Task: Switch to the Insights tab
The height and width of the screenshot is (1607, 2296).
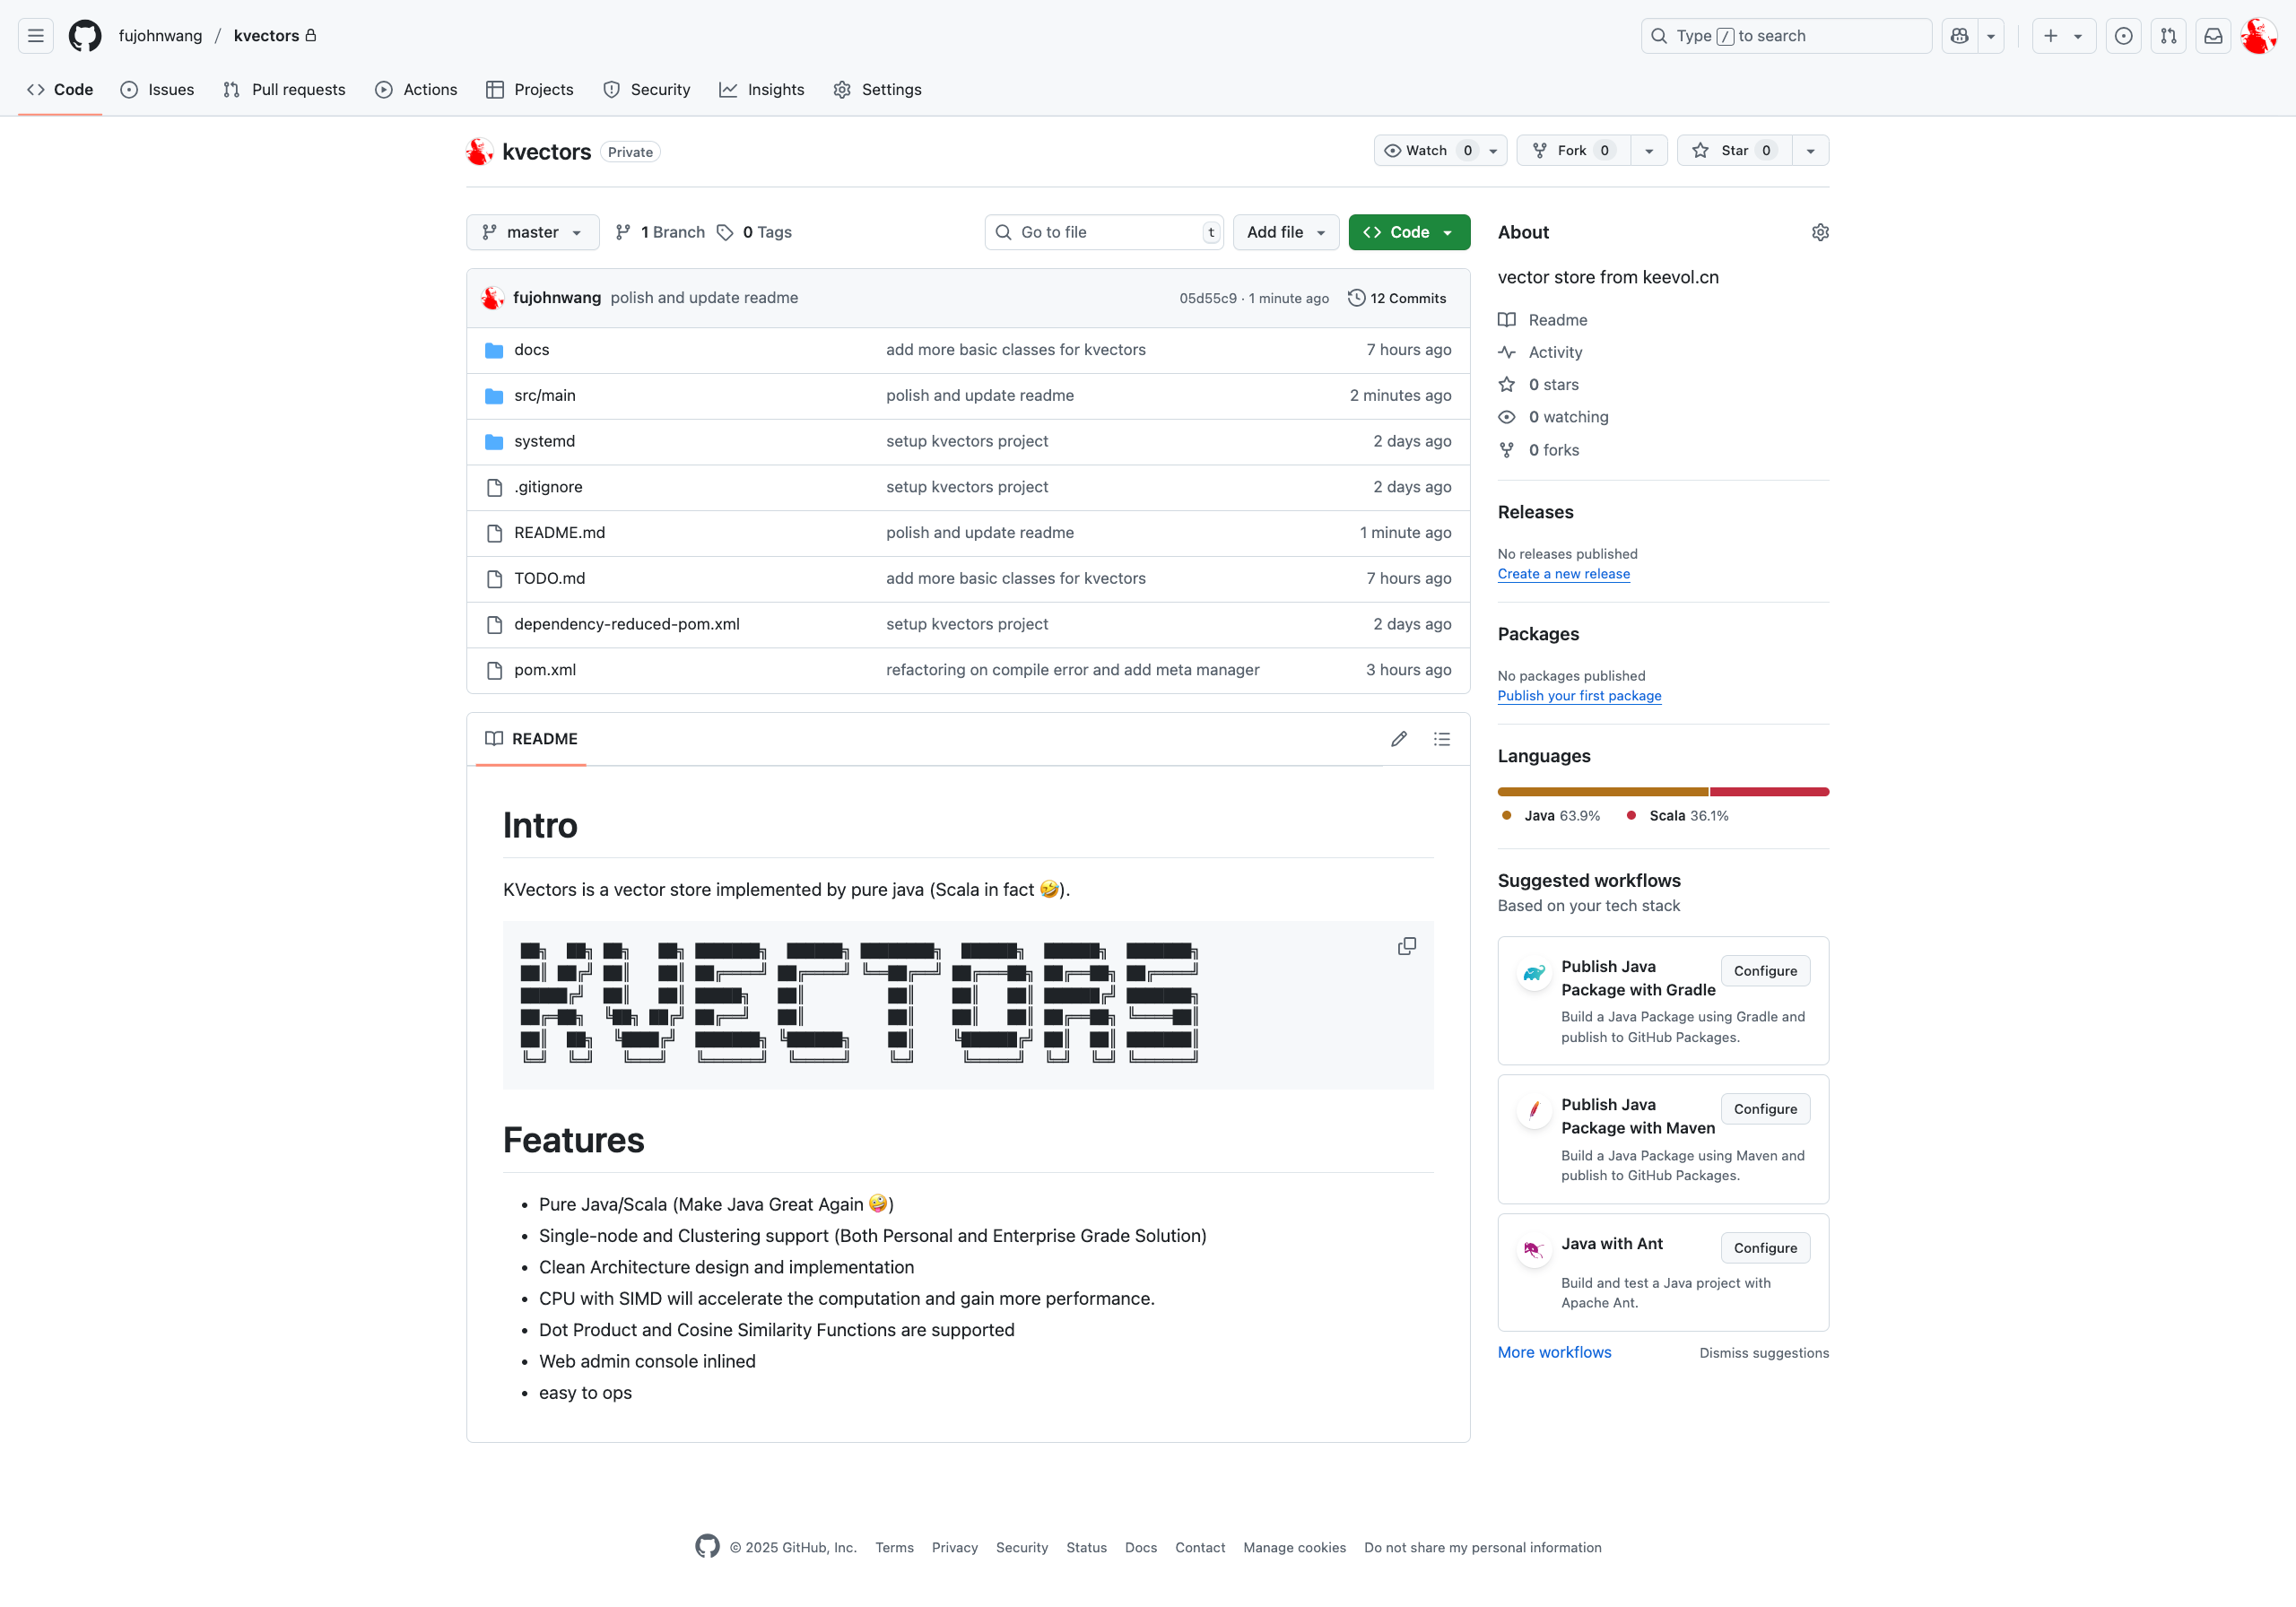Action: tap(762, 90)
